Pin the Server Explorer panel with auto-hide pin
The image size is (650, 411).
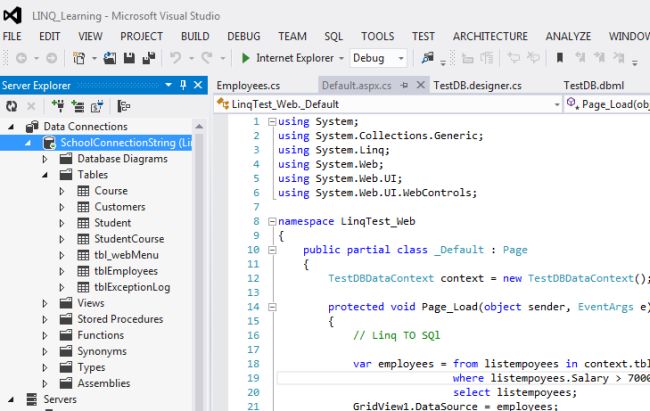tap(183, 85)
